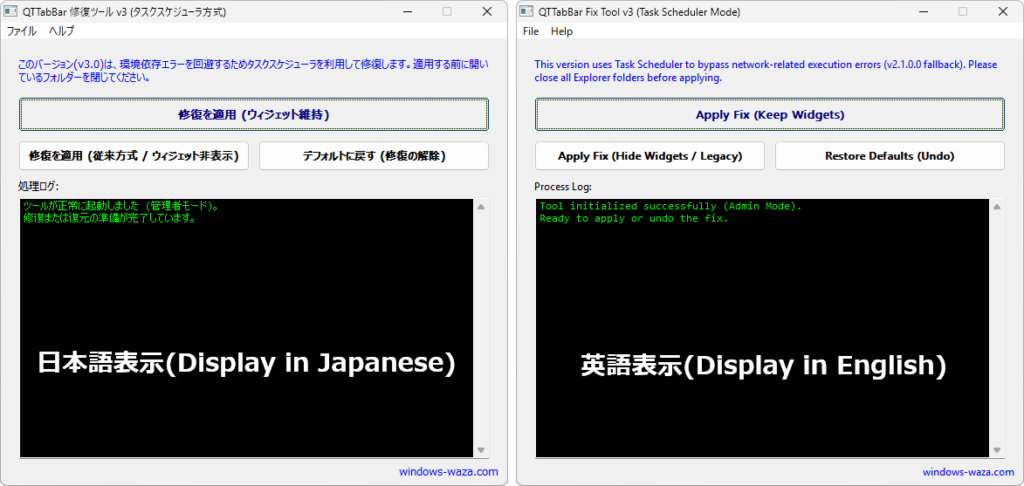Click 修復を適用 (従来方式 / ウィジェット非表示) button

134,155
